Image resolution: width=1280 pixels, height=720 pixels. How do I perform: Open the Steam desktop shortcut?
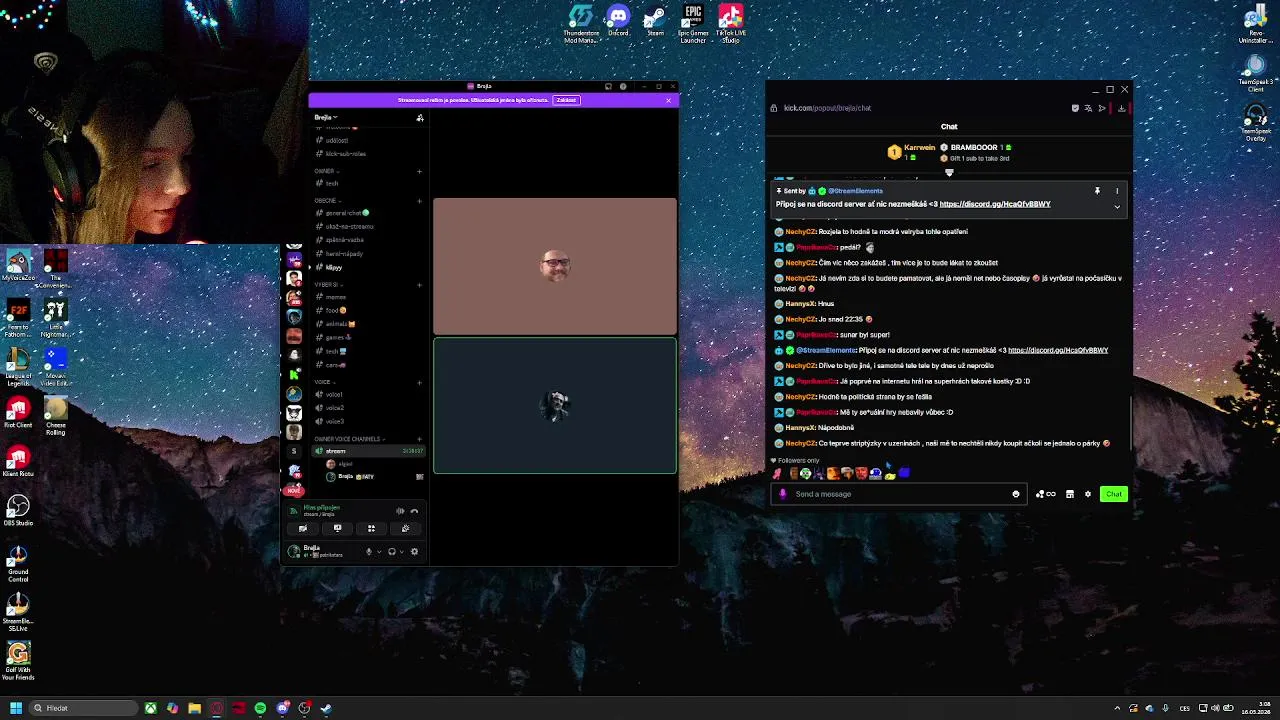[x=655, y=21]
